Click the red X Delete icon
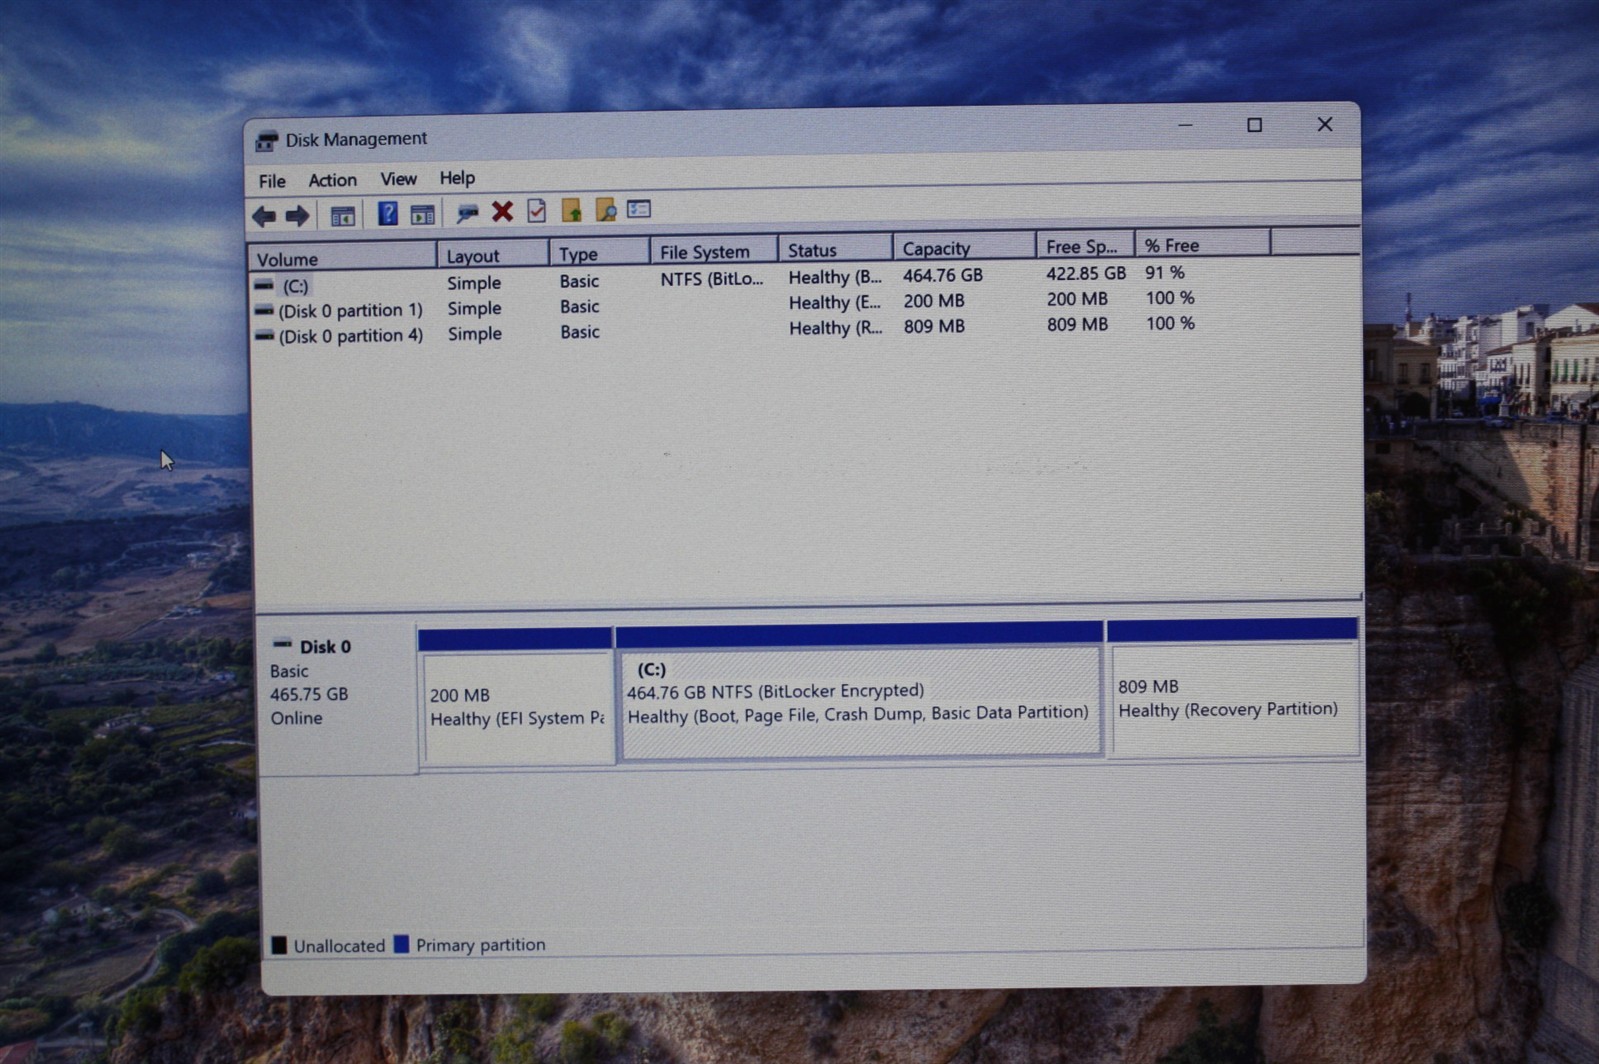This screenshot has height=1064, width=1599. (x=502, y=211)
